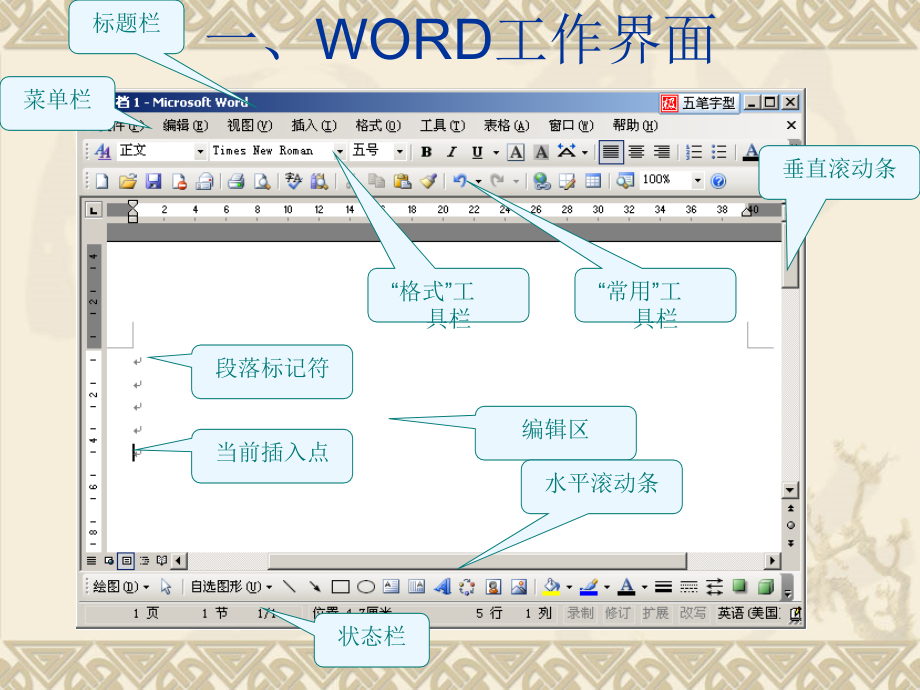Click the 扩展 status bar indicator
This screenshot has height=690, width=920.
coord(655,613)
